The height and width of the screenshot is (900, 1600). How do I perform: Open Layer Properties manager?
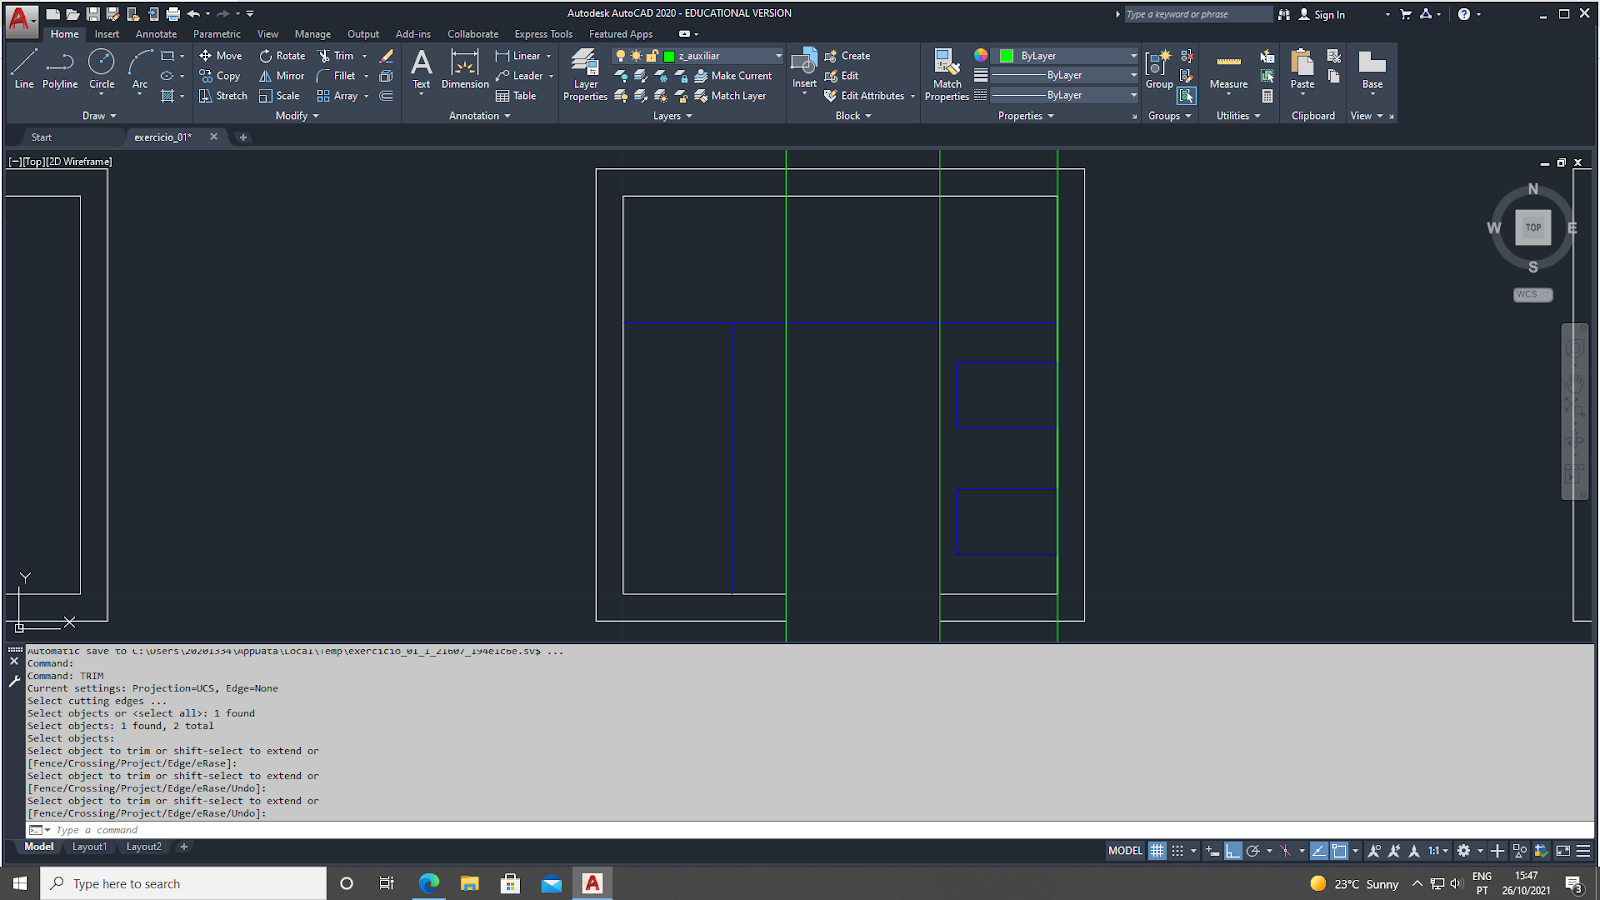click(585, 75)
